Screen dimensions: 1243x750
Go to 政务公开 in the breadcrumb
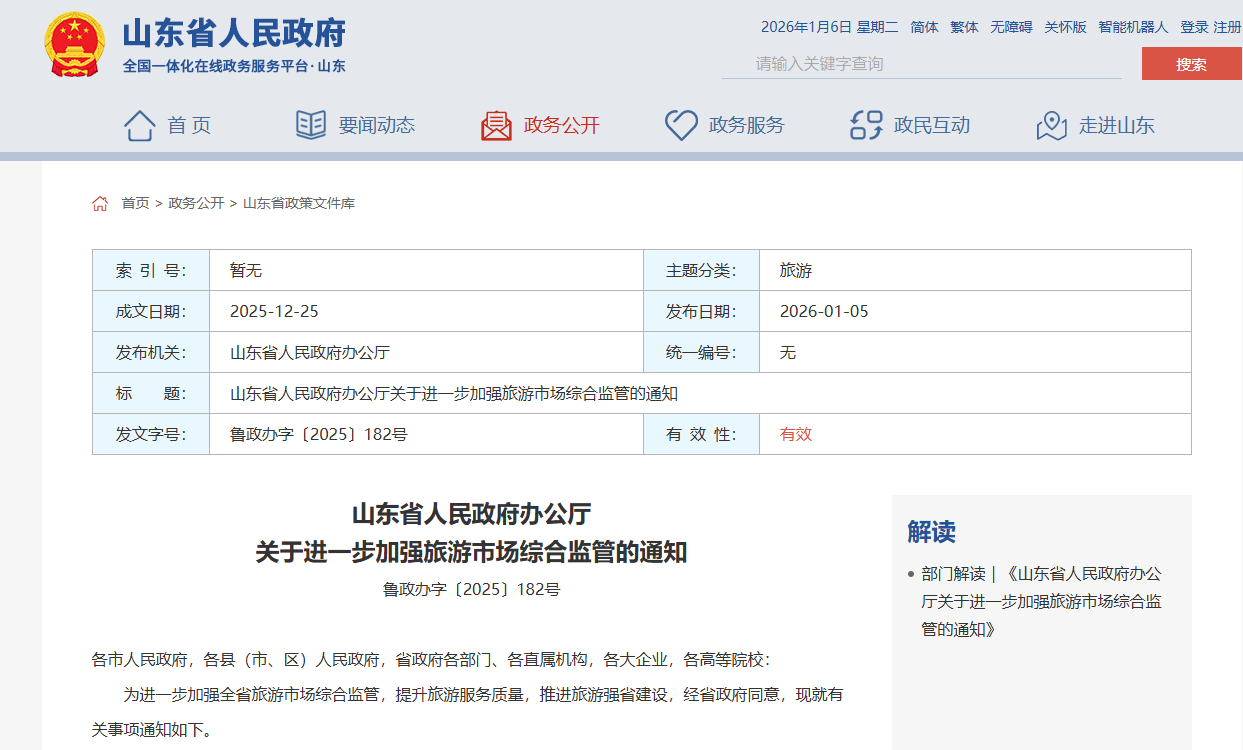196,204
